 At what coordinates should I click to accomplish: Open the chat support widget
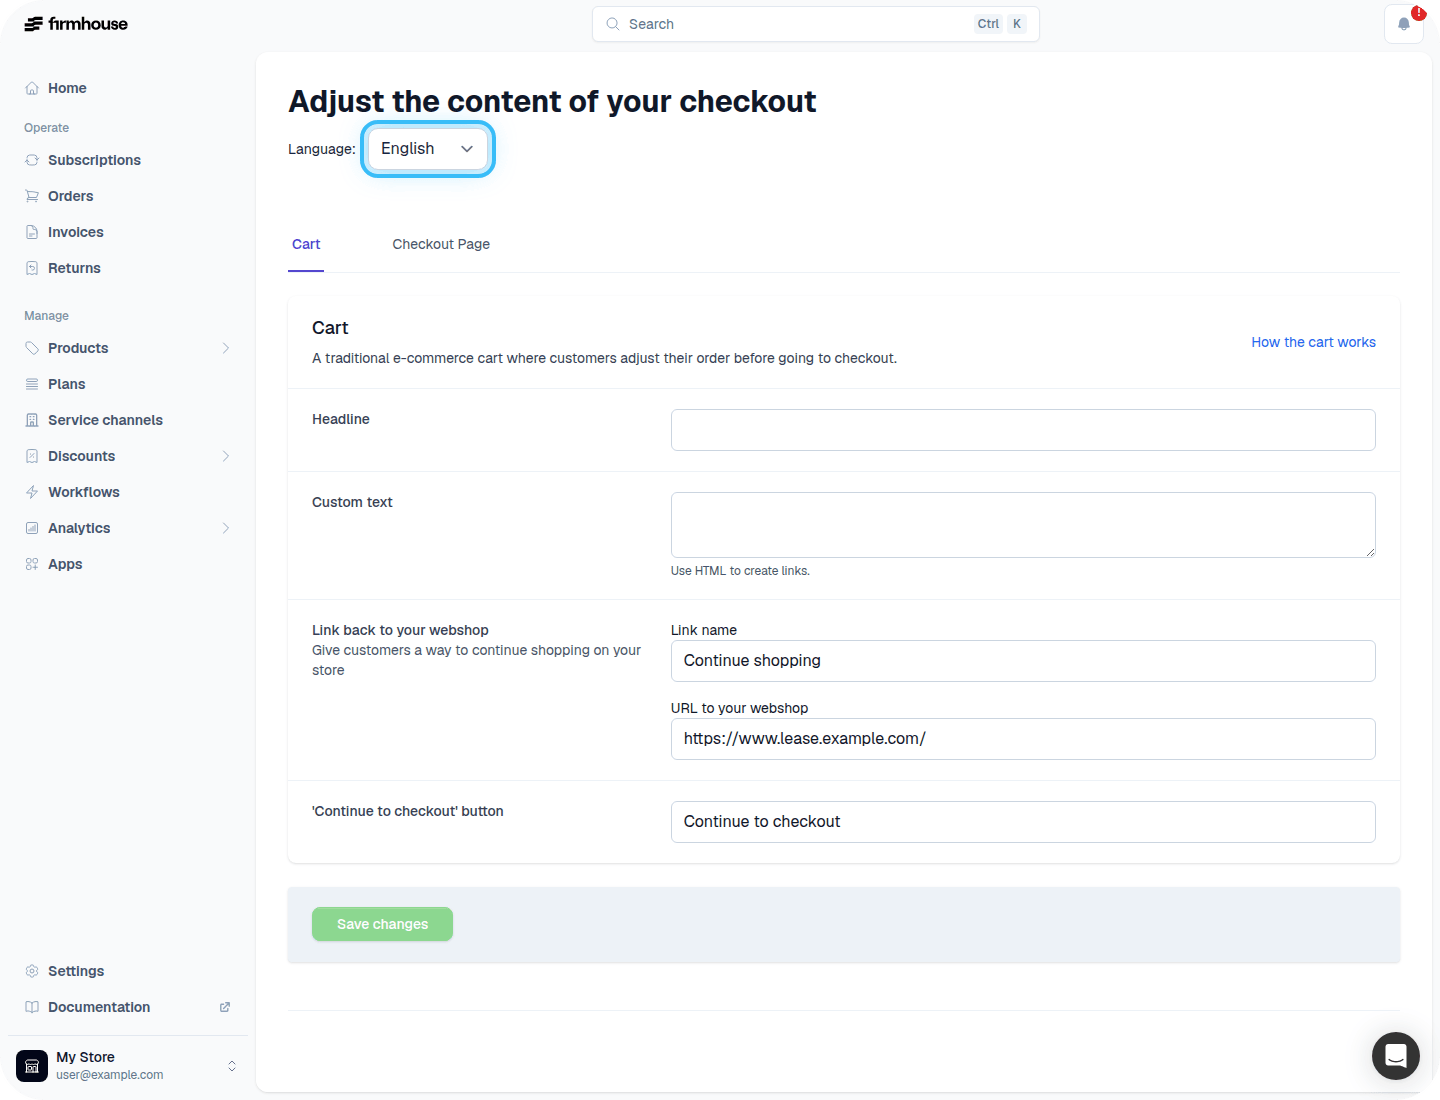pos(1396,1056)
